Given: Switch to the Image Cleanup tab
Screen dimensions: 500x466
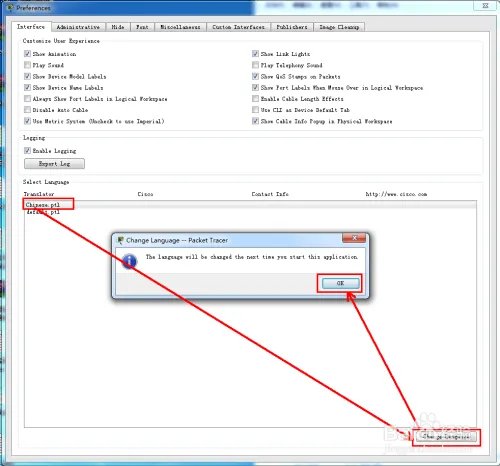Looking at the screenshot, I should (339, 27).
